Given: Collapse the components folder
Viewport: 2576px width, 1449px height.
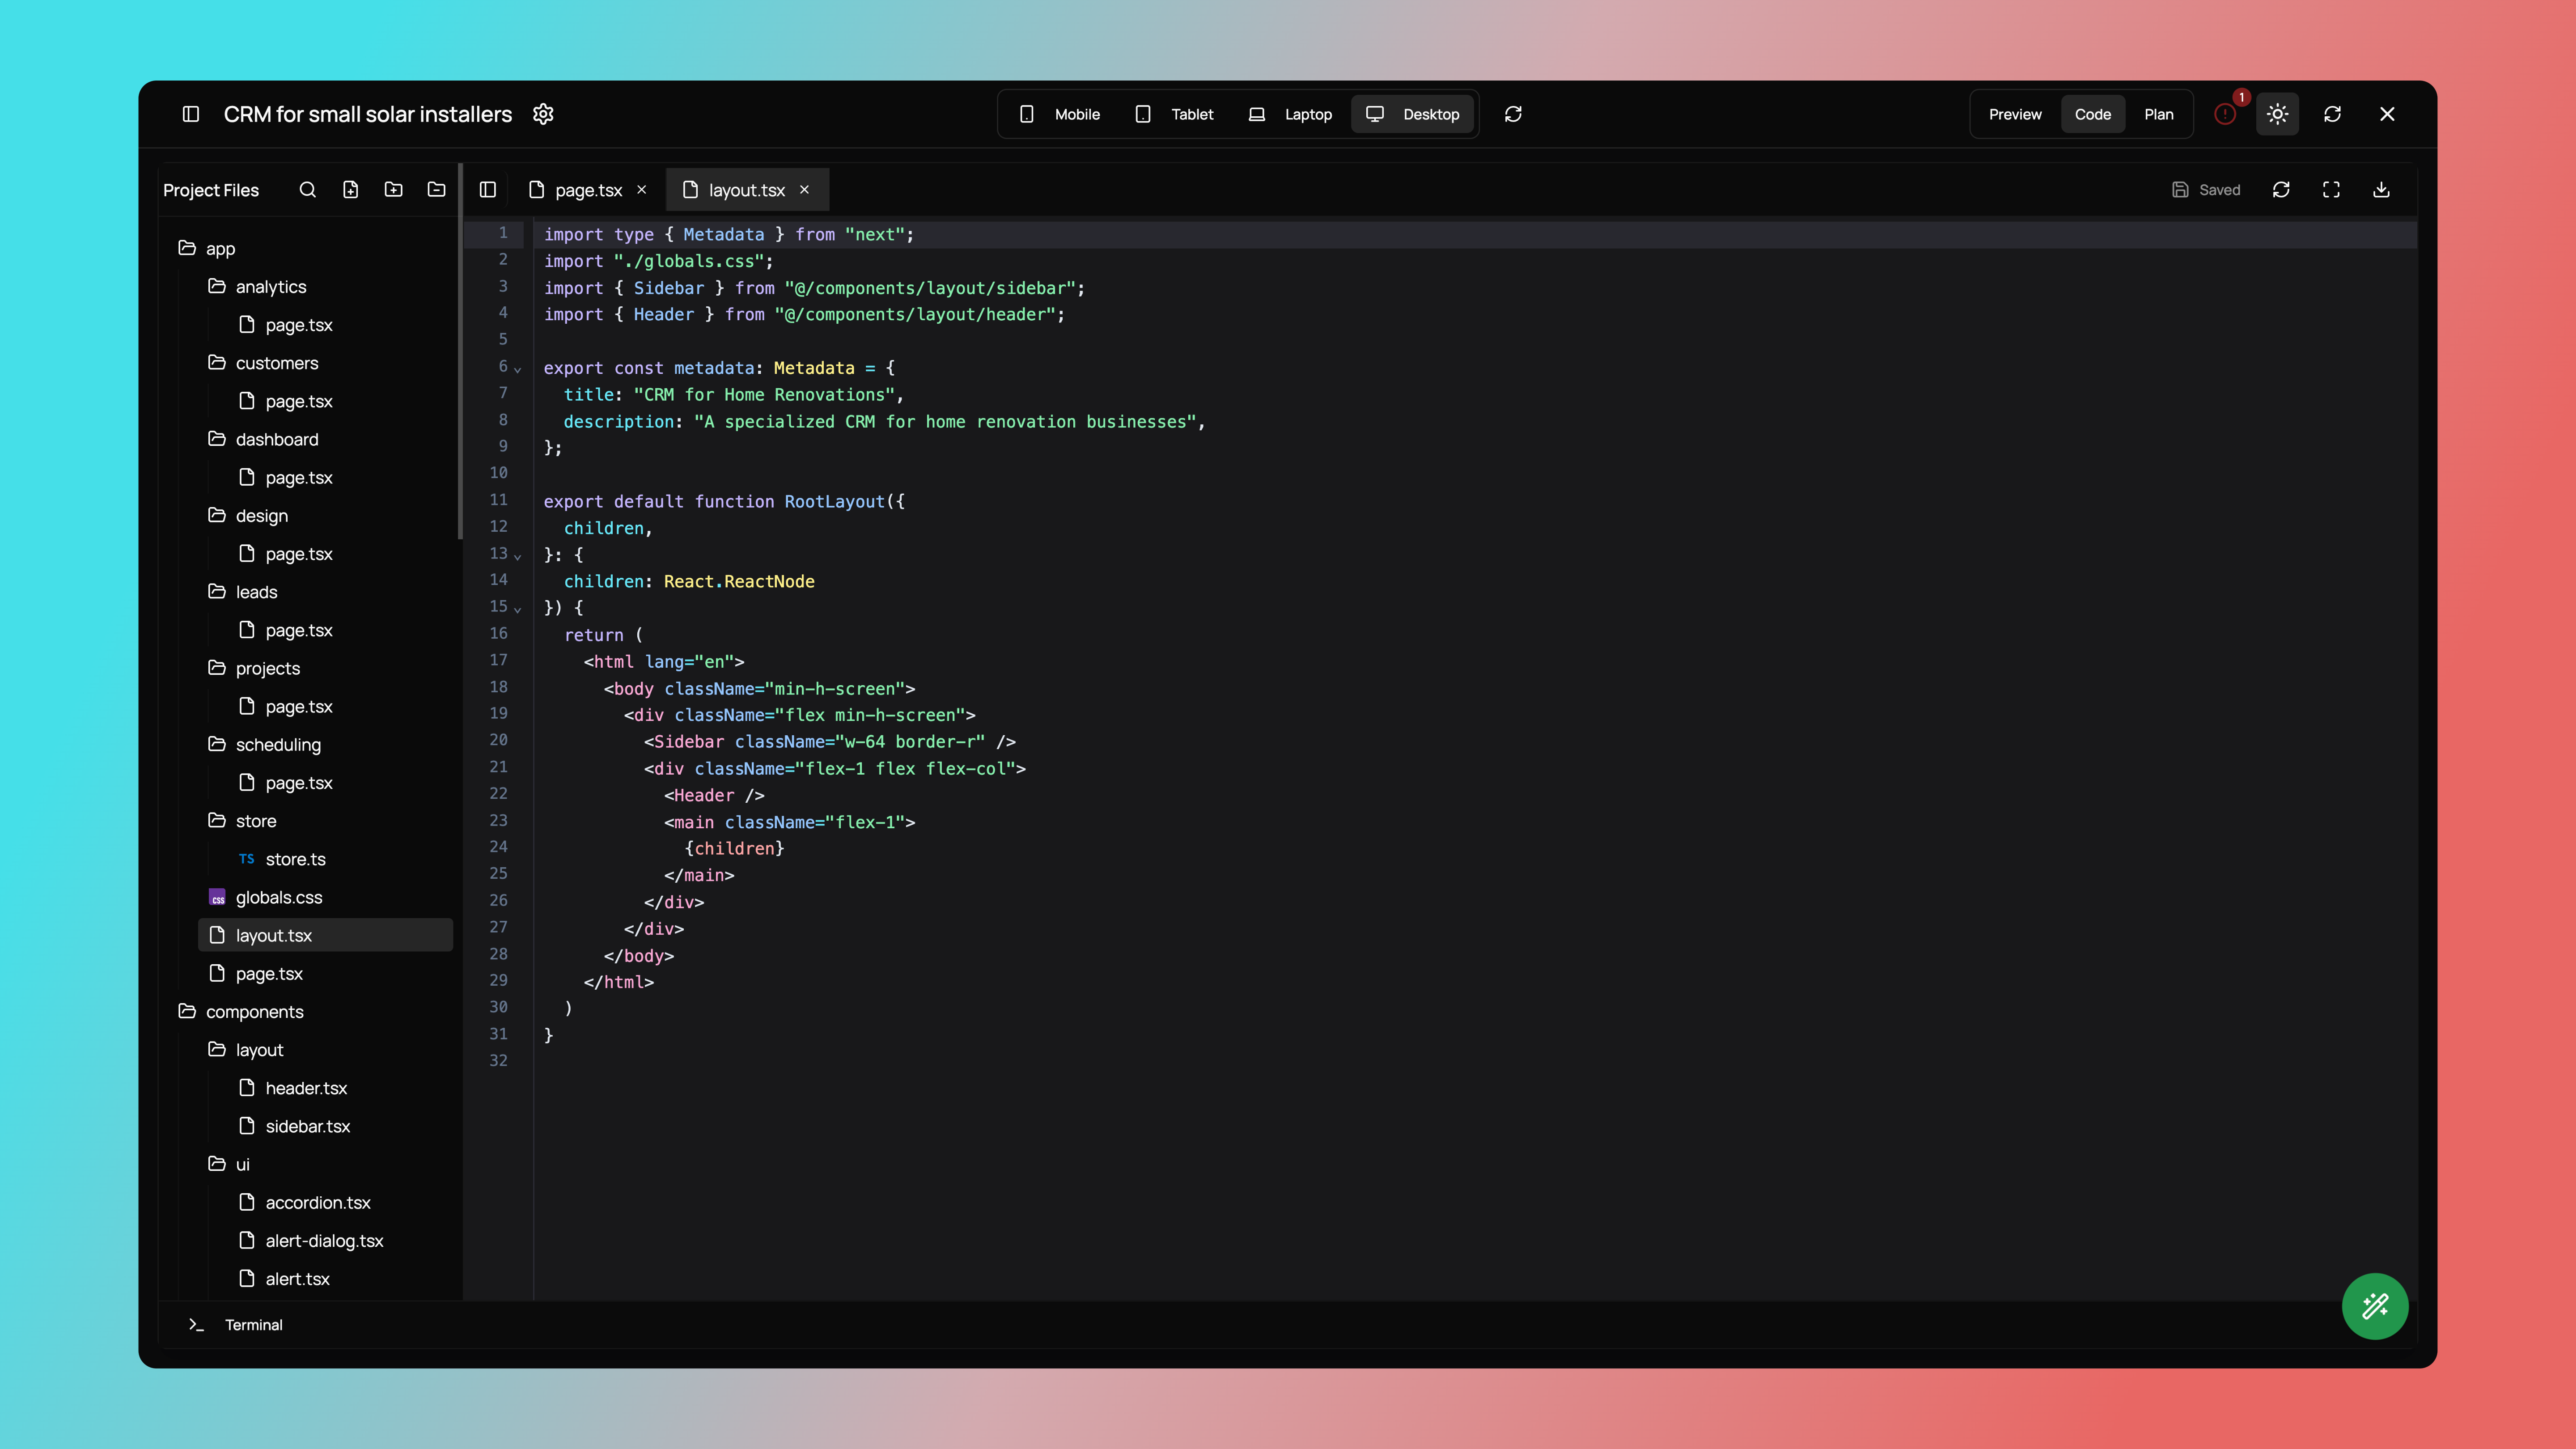Looking at the screenshot, I should click(254, 1012).
